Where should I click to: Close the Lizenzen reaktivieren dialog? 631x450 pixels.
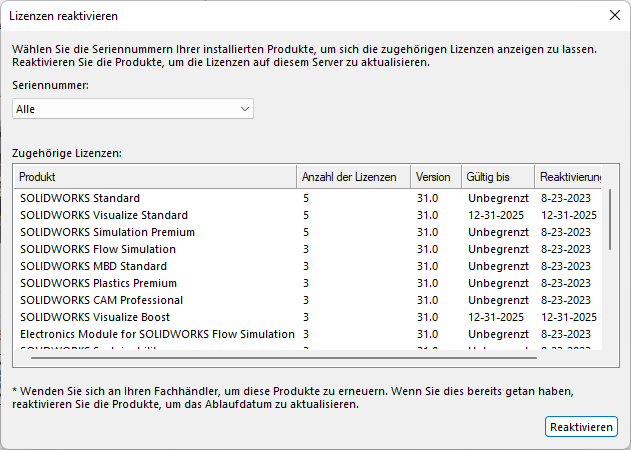click(x=614, y=15)
